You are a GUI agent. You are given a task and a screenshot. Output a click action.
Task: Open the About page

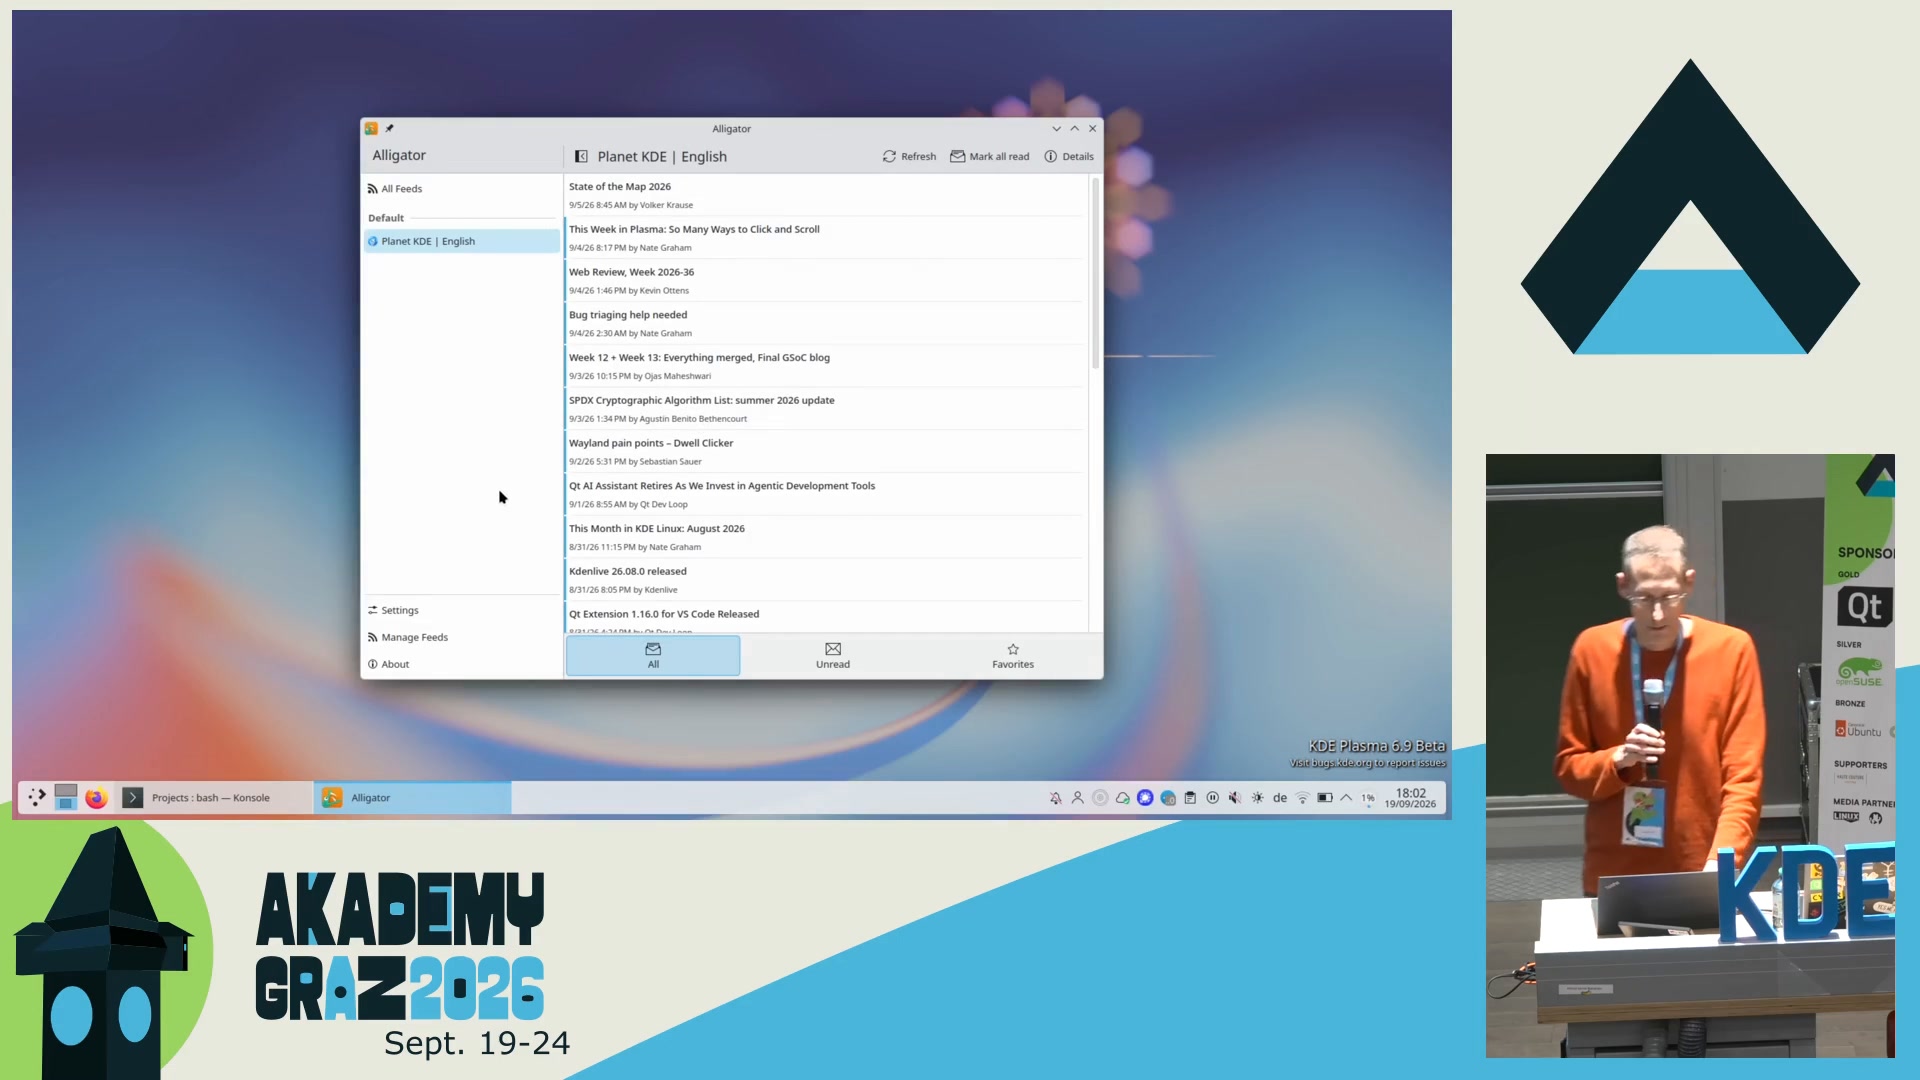coord(462,664)
